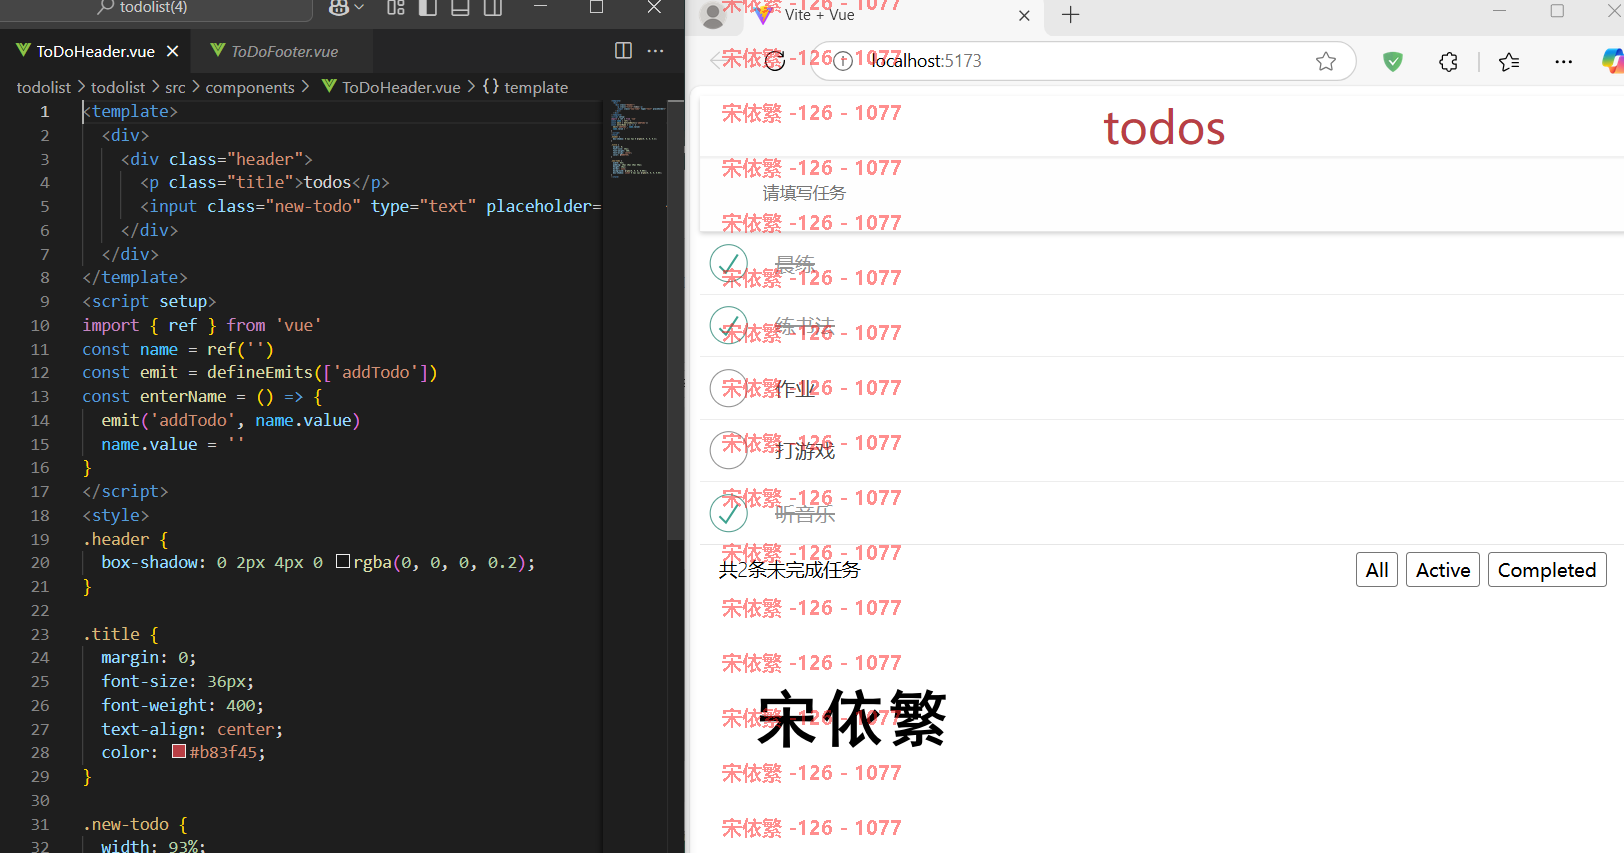Click '<script setup>' on line 9

click(149, 301)
